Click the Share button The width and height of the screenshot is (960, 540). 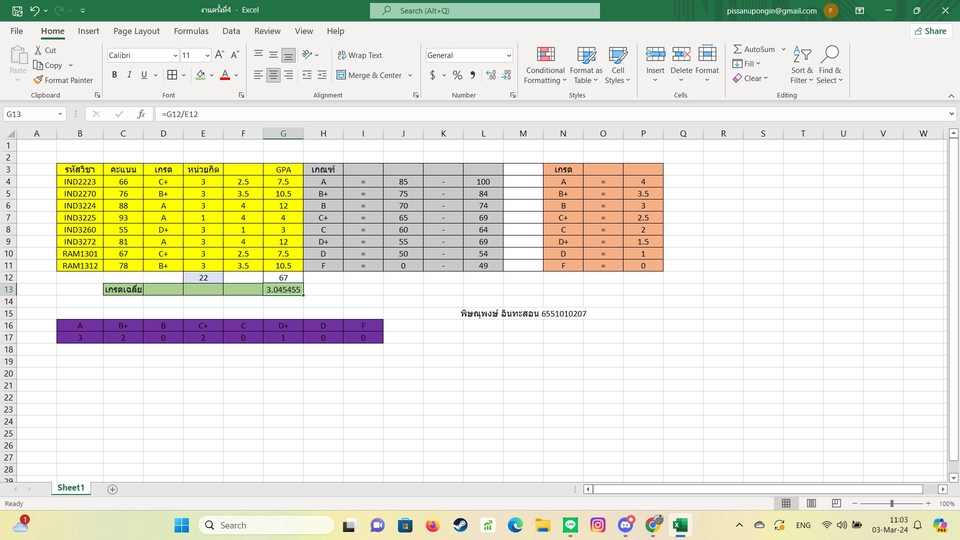pos(930,31)
